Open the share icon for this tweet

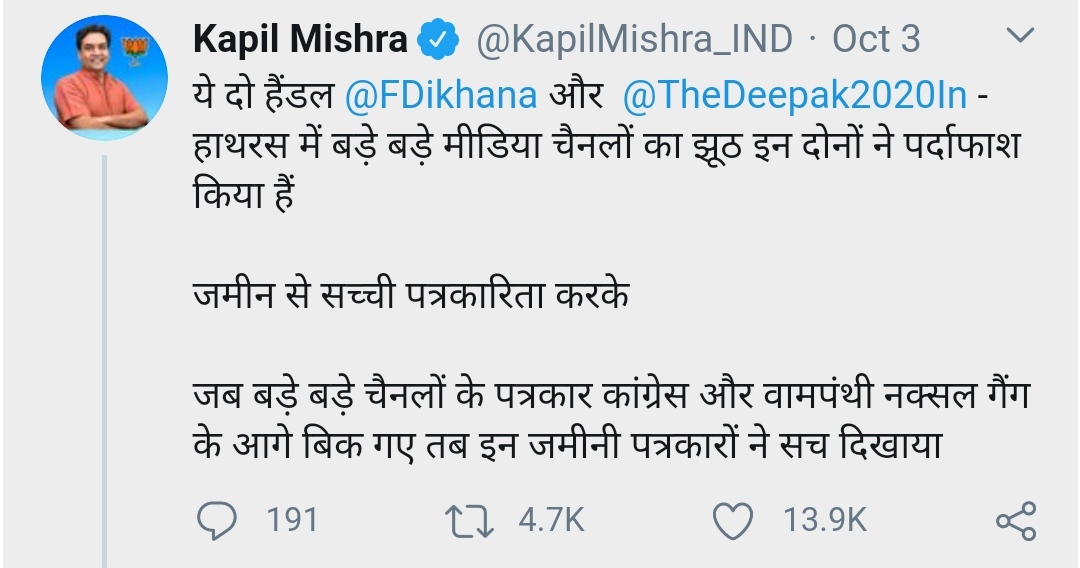point(1017,521)
